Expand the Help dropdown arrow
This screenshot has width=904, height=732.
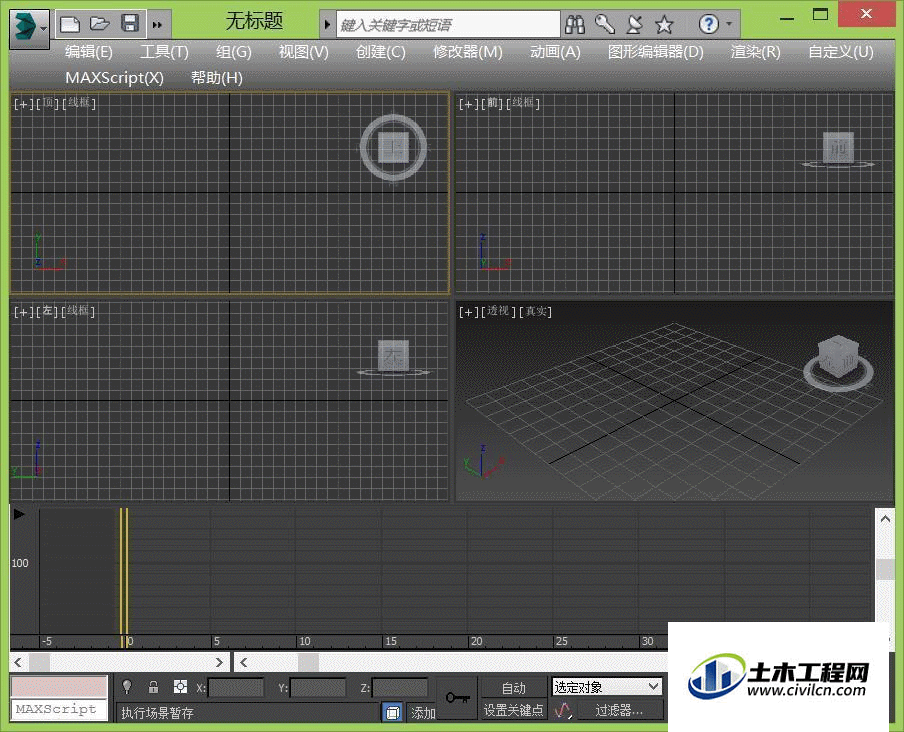tap(729, 24)
